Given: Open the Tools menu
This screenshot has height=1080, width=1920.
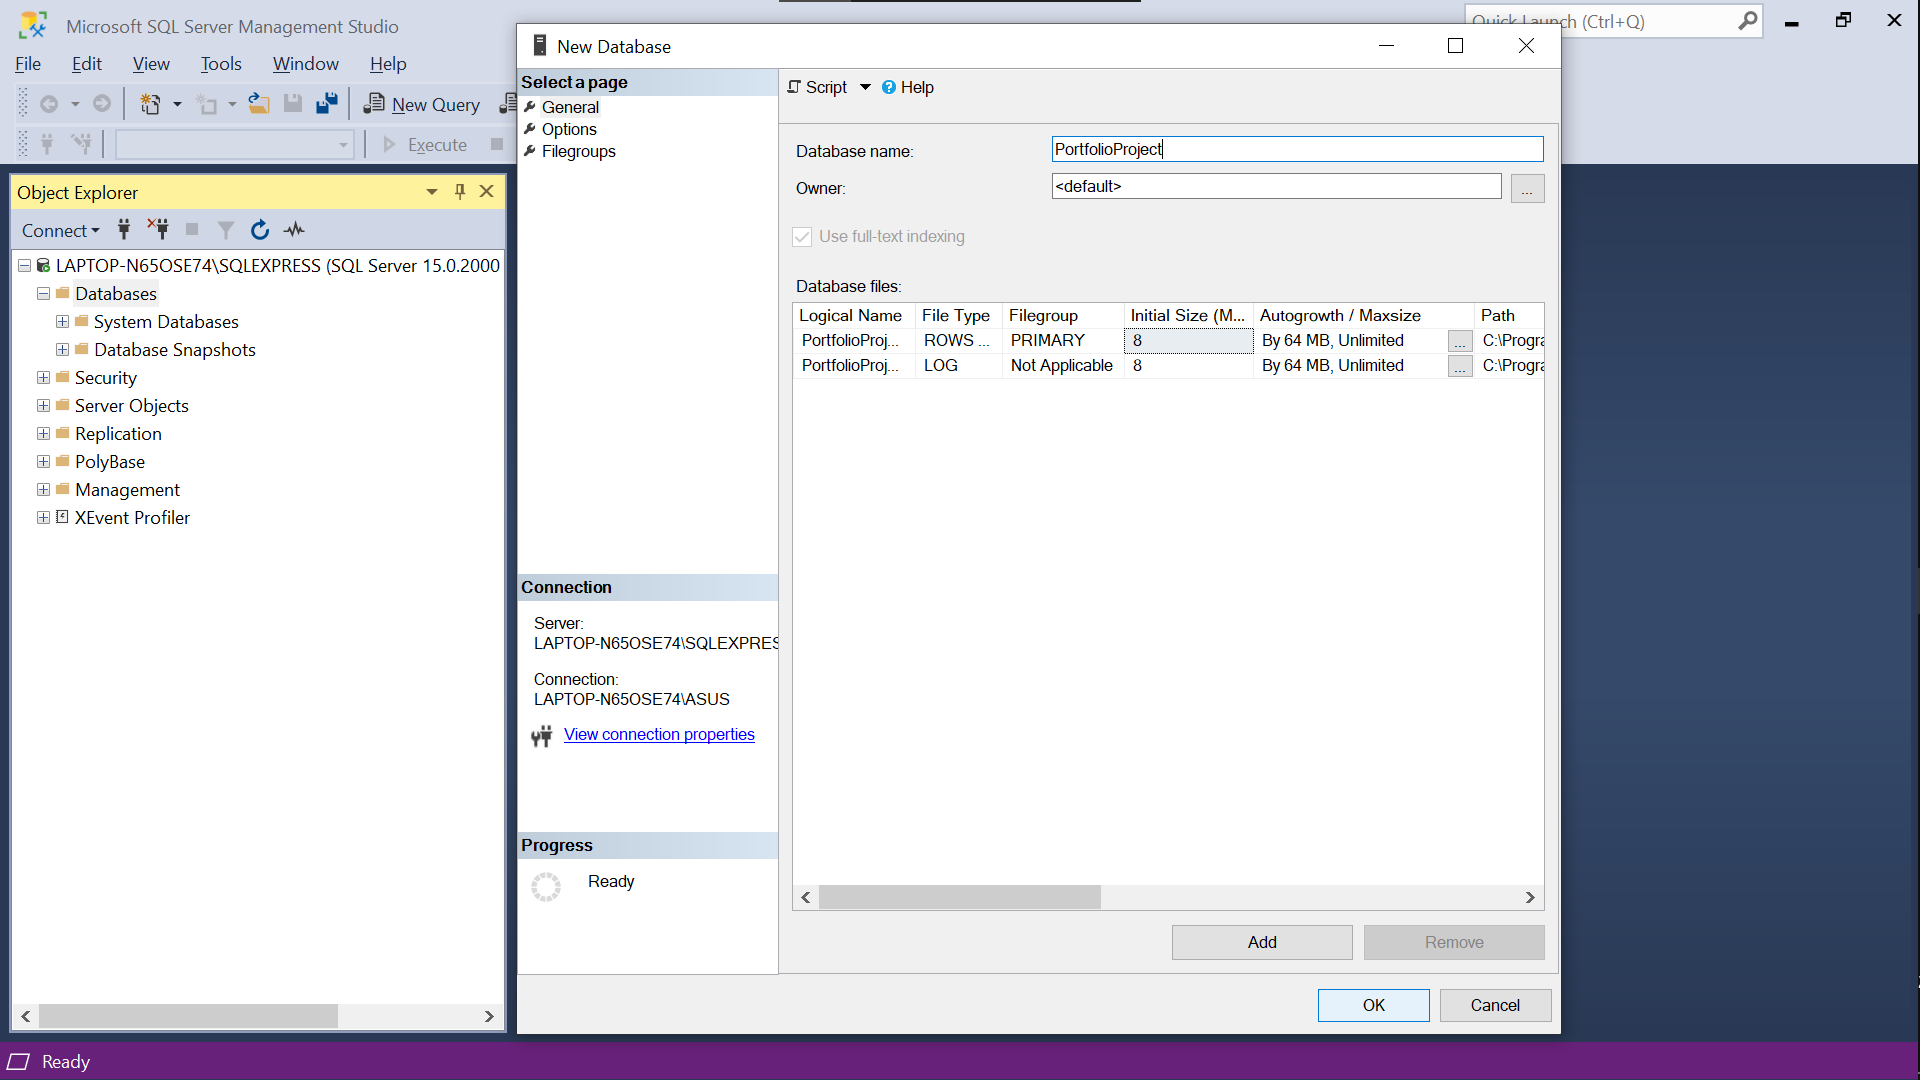Looking at the screenshot, I should pyautogui.click(x=220, y=64).
